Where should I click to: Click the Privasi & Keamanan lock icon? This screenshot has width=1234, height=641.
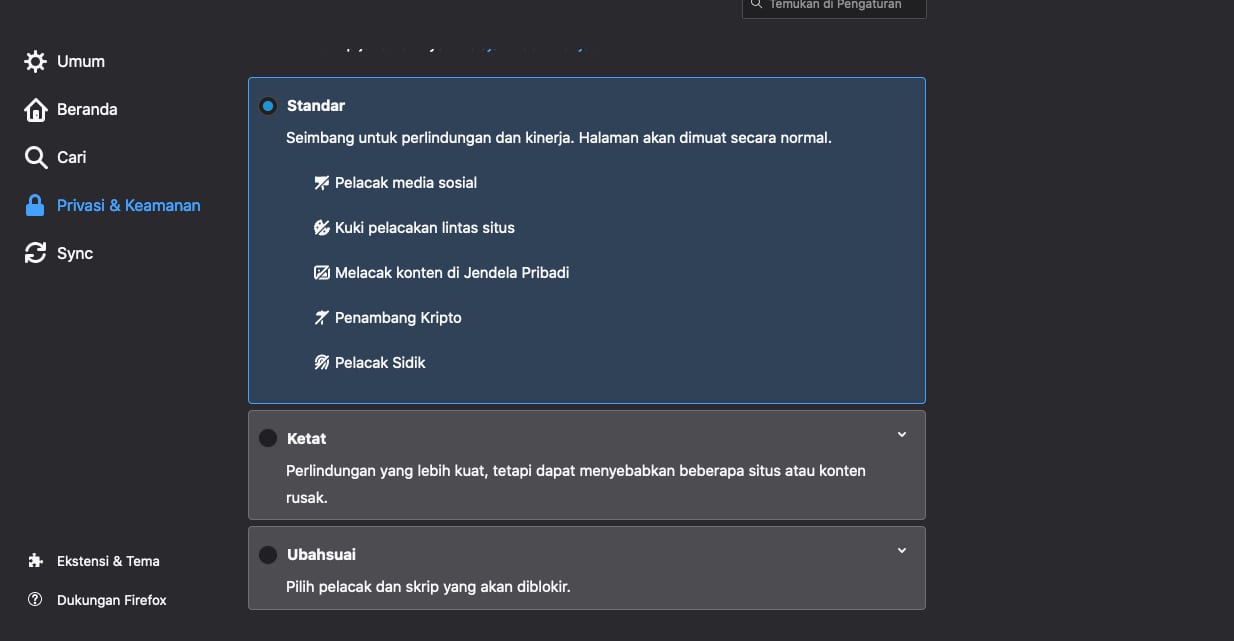[35, 206]
